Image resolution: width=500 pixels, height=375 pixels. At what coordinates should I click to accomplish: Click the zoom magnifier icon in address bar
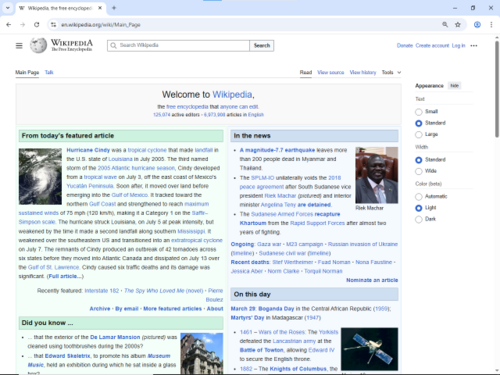pyautogui.click(x=445, y=25)
